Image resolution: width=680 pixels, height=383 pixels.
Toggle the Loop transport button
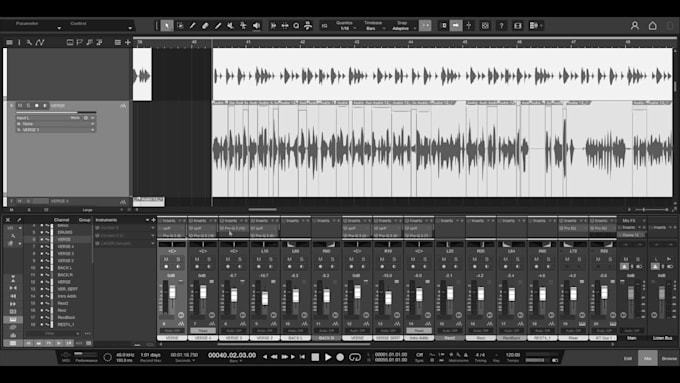tap(355, 357)
